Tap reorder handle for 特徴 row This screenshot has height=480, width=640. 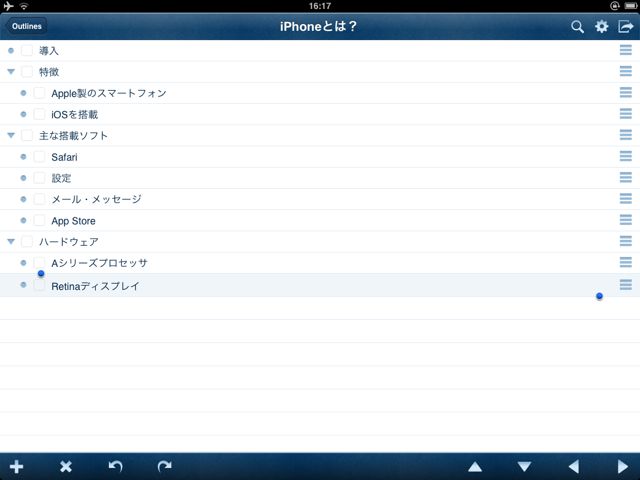click(625, 71)
